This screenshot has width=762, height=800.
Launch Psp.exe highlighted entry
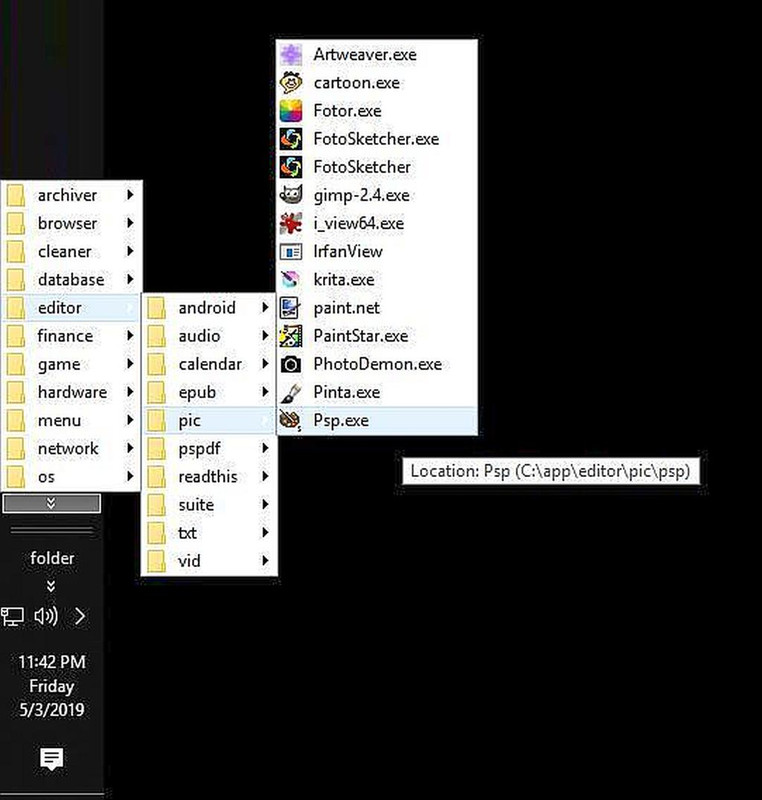pyautogui.click(x=377, y=420)
